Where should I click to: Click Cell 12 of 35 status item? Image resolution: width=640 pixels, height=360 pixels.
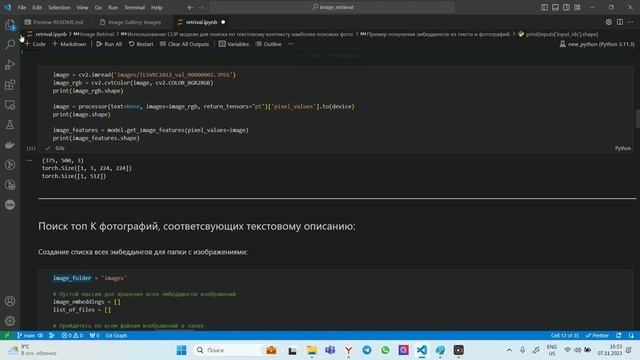(x=564, y=335)
